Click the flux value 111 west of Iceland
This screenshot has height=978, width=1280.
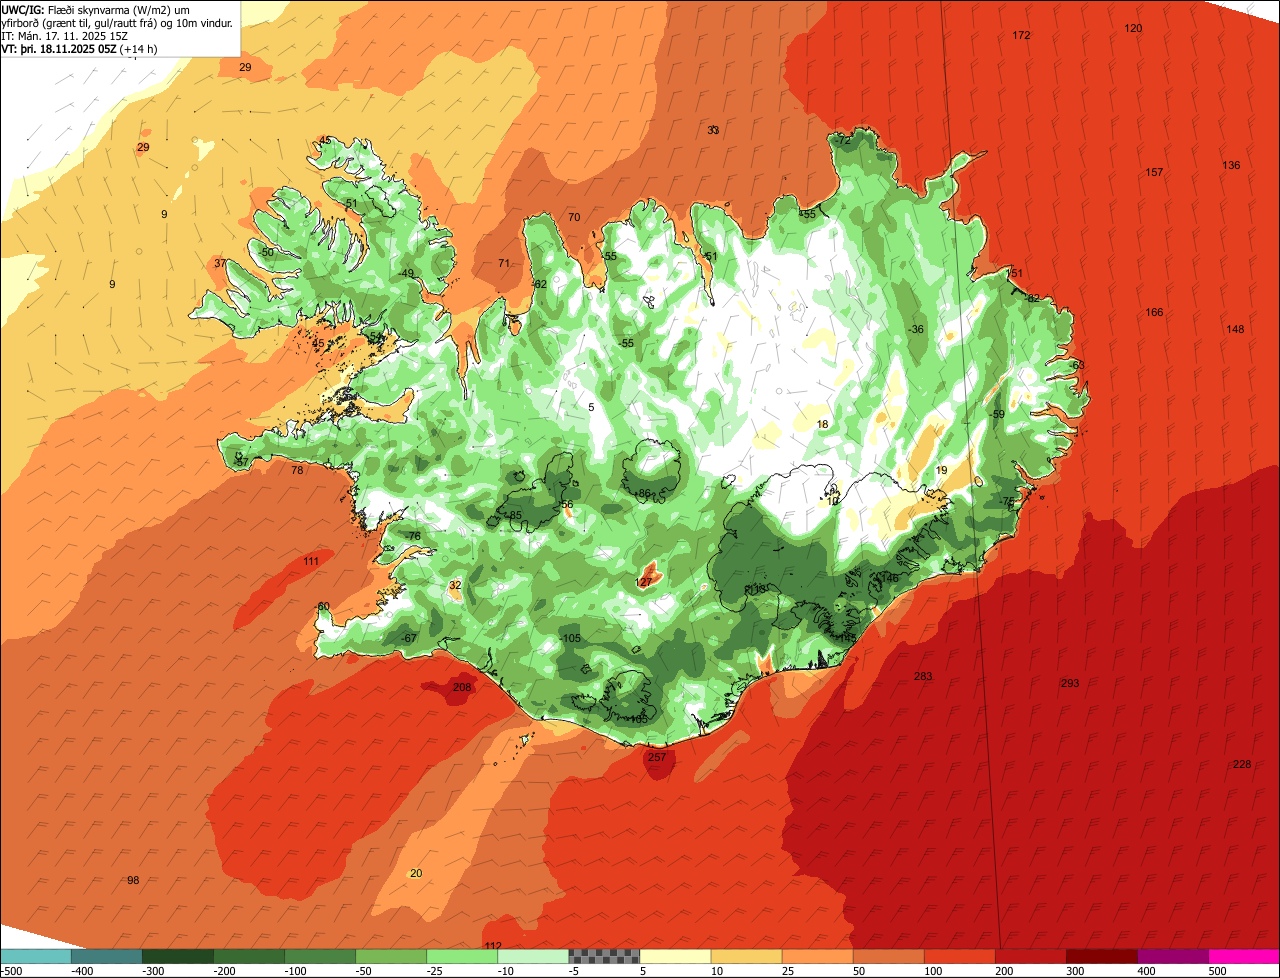tap(311, 562)
